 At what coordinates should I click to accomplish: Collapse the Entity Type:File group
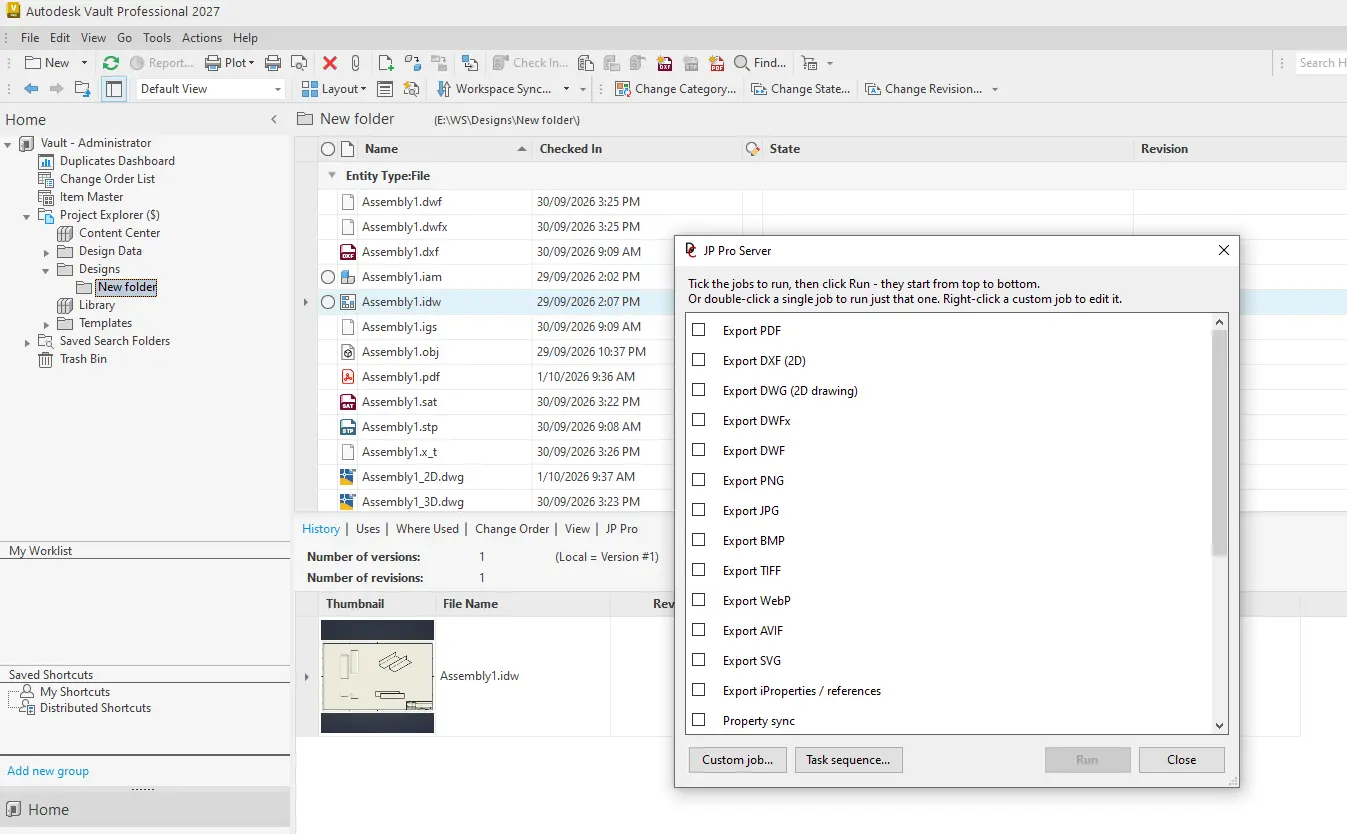[x=332, y=176]
